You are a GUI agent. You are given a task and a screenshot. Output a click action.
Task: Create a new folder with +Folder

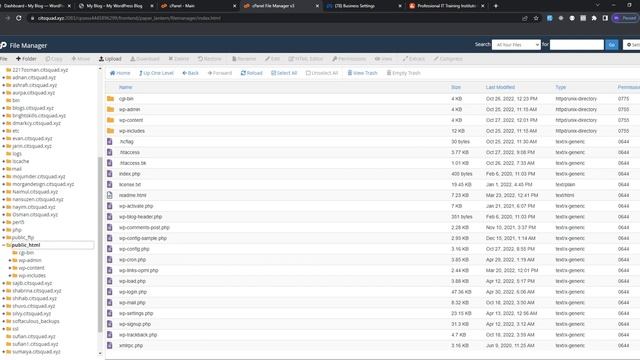26,59
